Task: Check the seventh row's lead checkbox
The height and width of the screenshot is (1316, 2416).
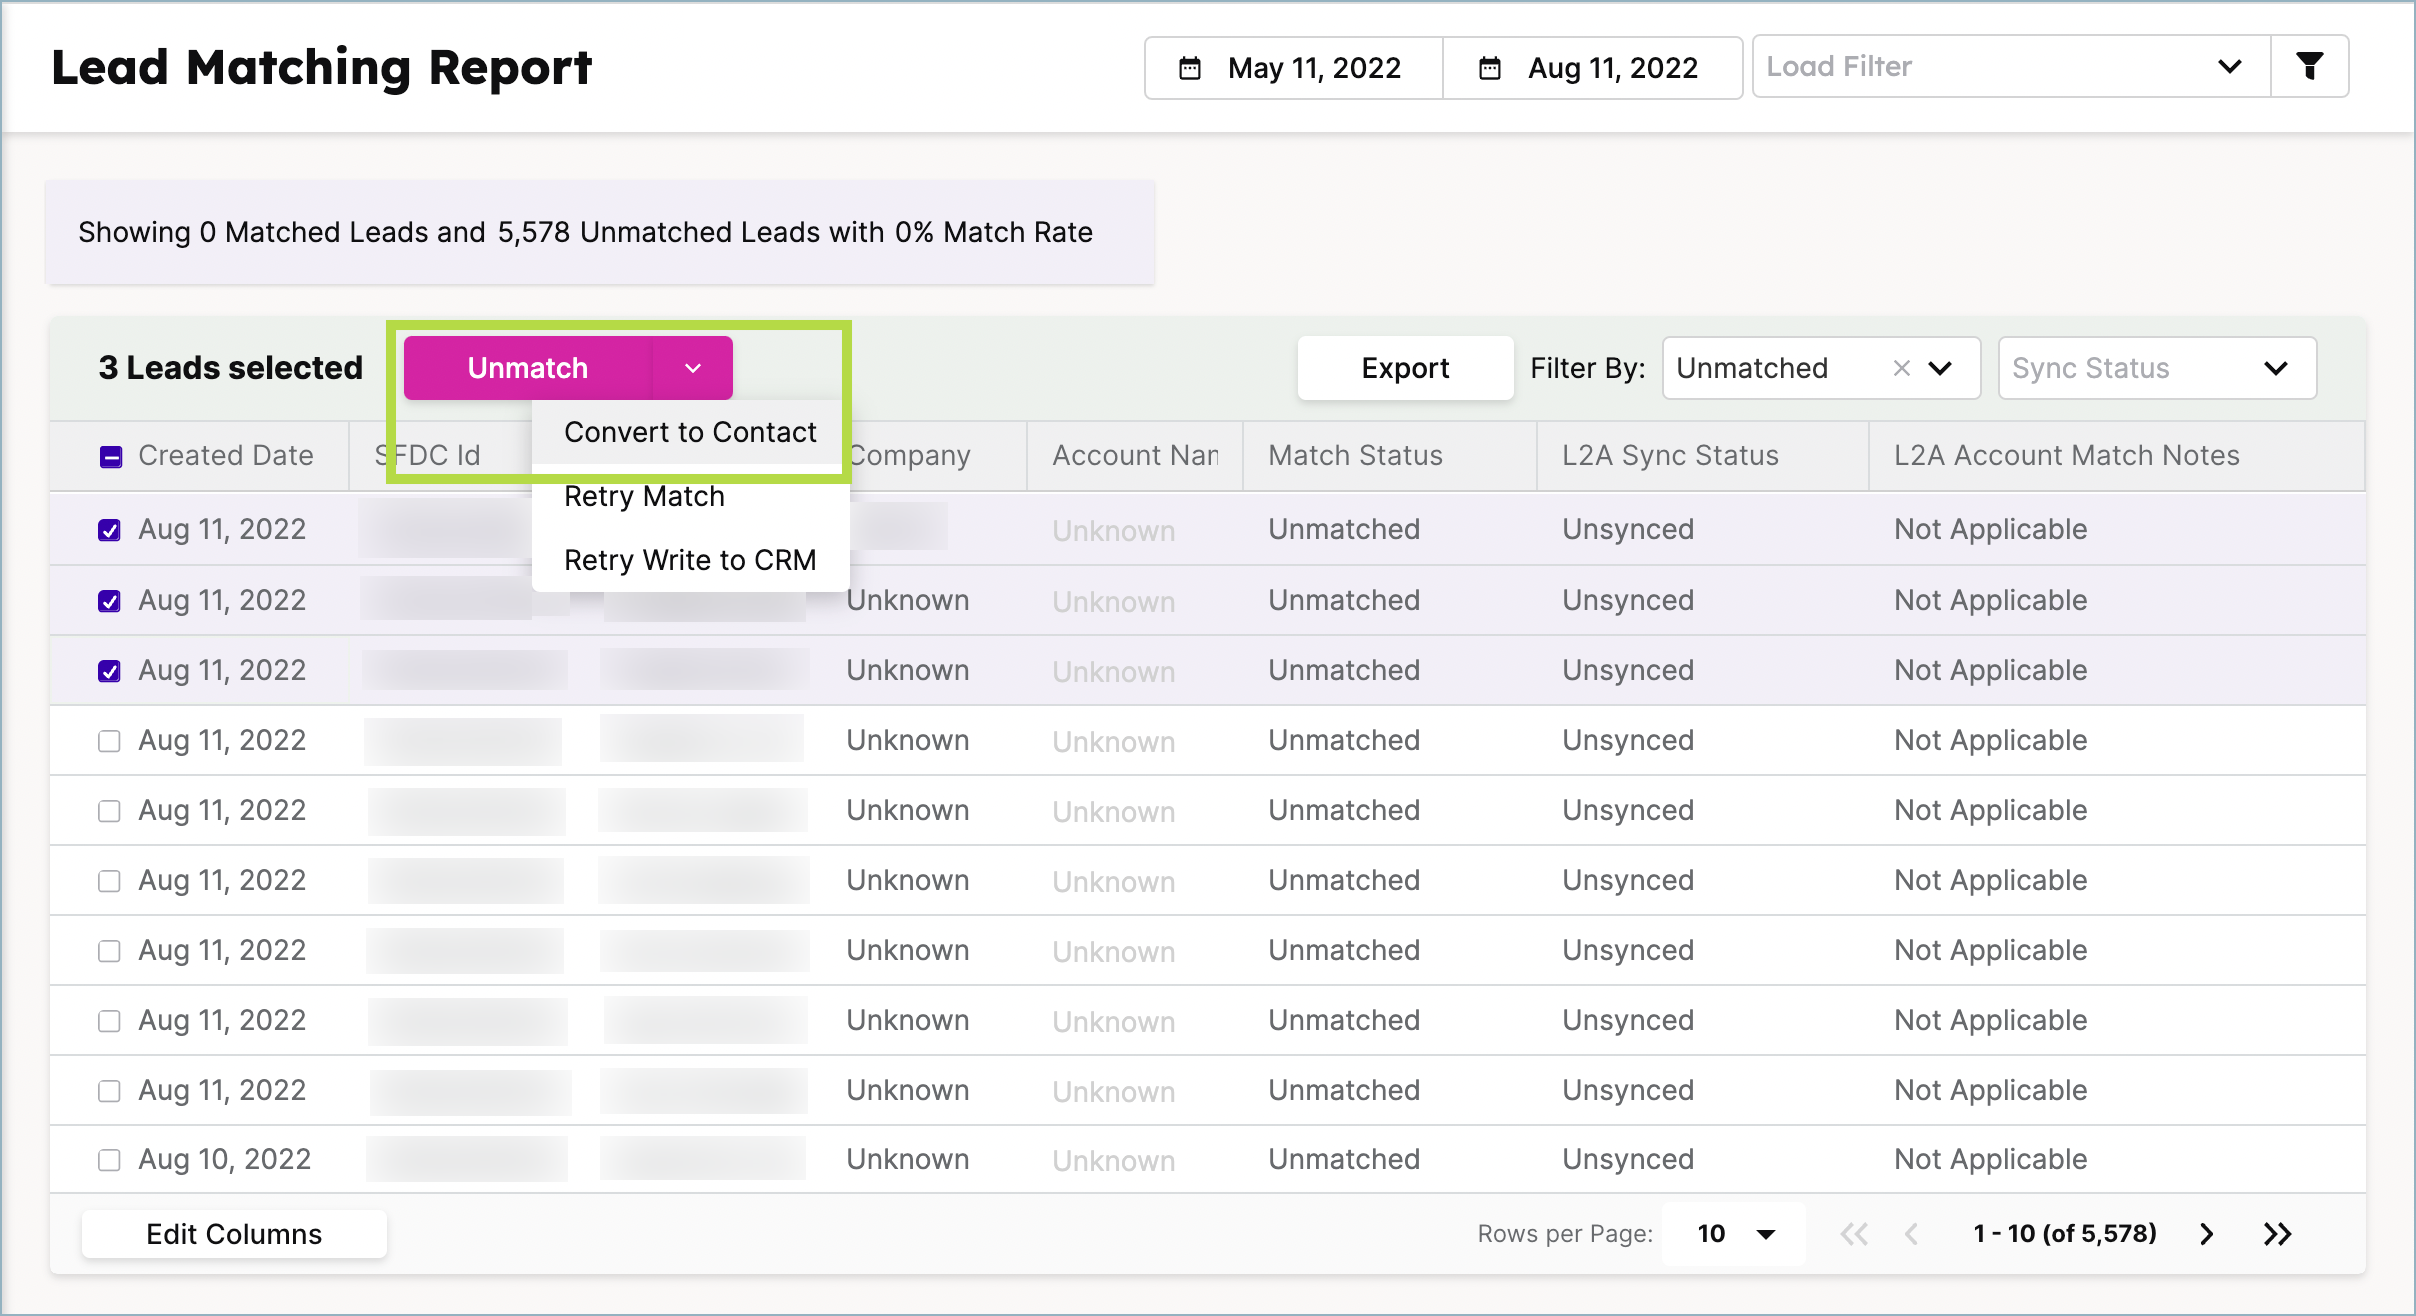Action: pos(109,951)
